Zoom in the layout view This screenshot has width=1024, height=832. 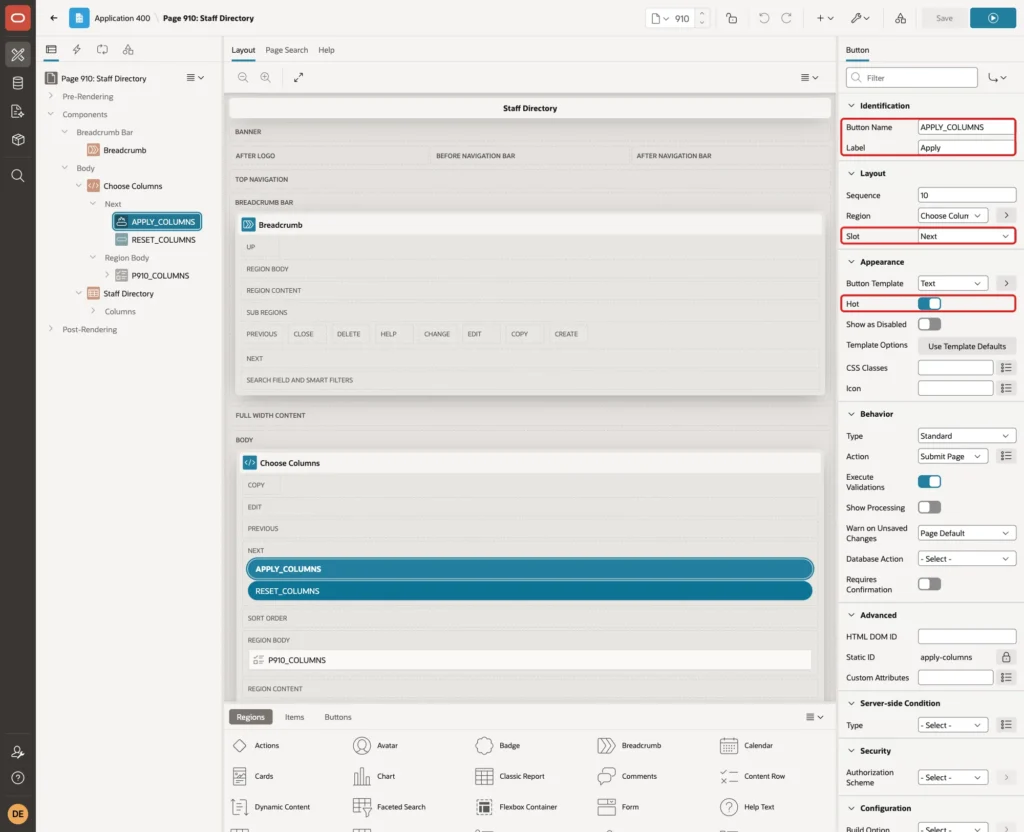(x=266, y=77)
